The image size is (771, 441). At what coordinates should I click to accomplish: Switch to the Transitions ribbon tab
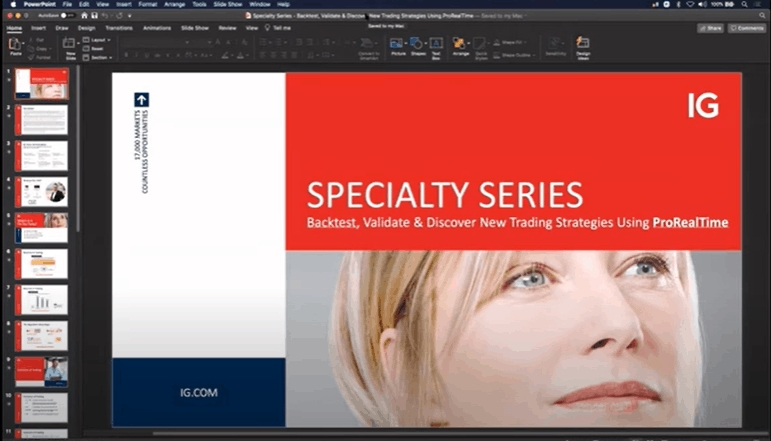[x=119, y=28]
